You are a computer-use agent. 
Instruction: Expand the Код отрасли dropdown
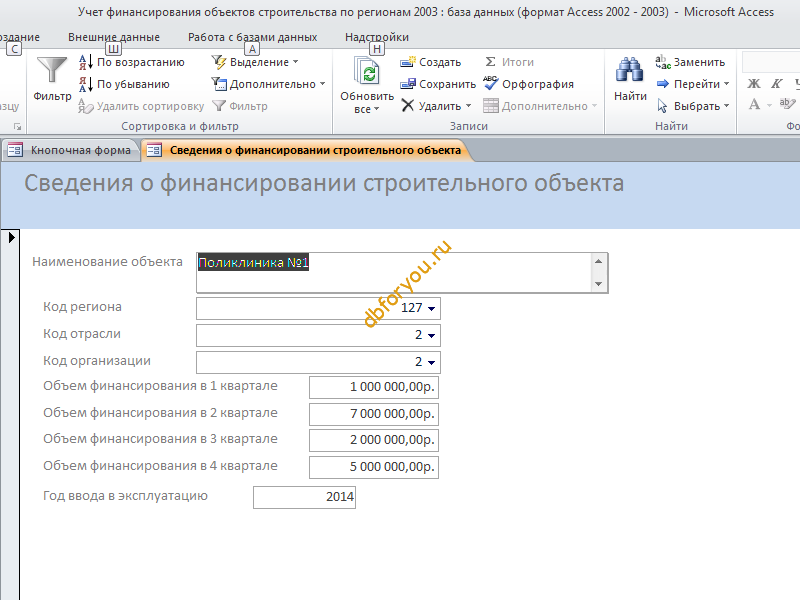click(431, 336)
